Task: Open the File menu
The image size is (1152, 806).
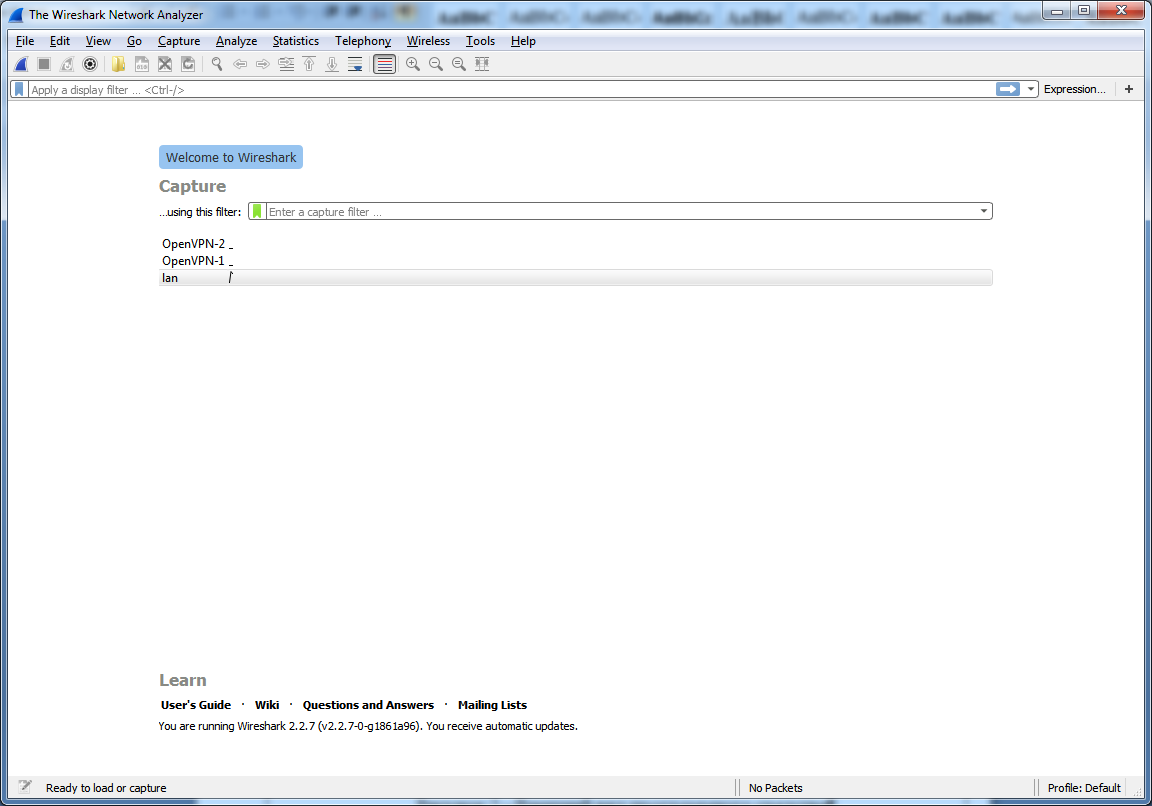Action: [x=25, y=41]
